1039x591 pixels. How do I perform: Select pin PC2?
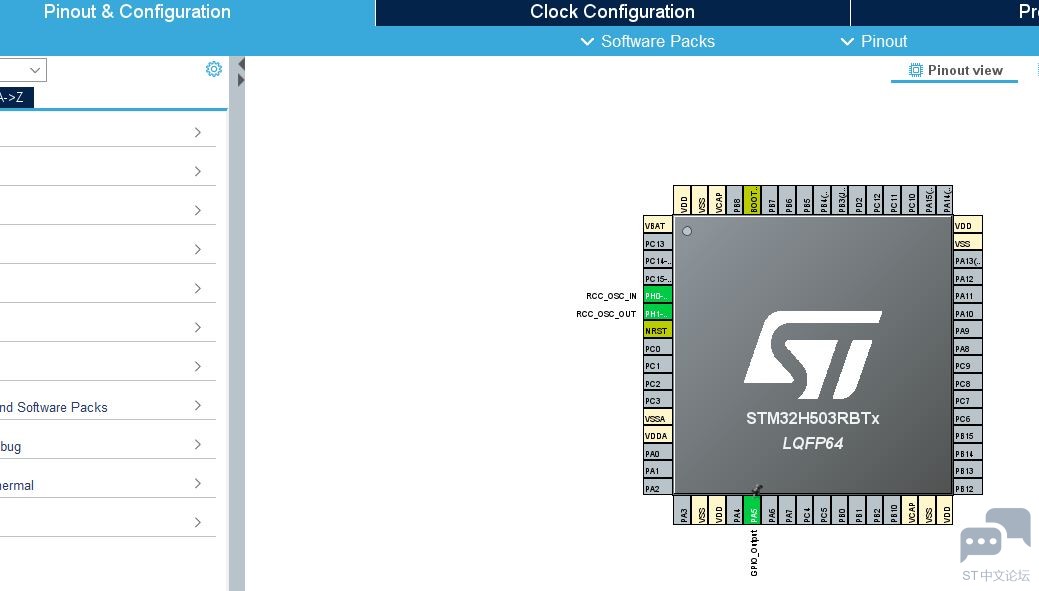pos(657,383)
